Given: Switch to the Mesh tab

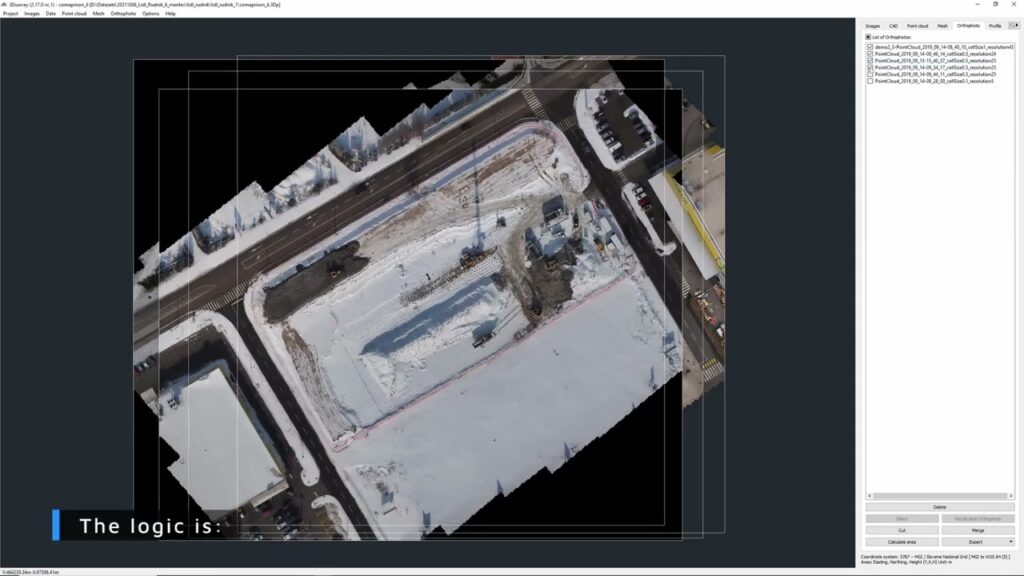Looking at the screenshot, I should click(942, 26).
